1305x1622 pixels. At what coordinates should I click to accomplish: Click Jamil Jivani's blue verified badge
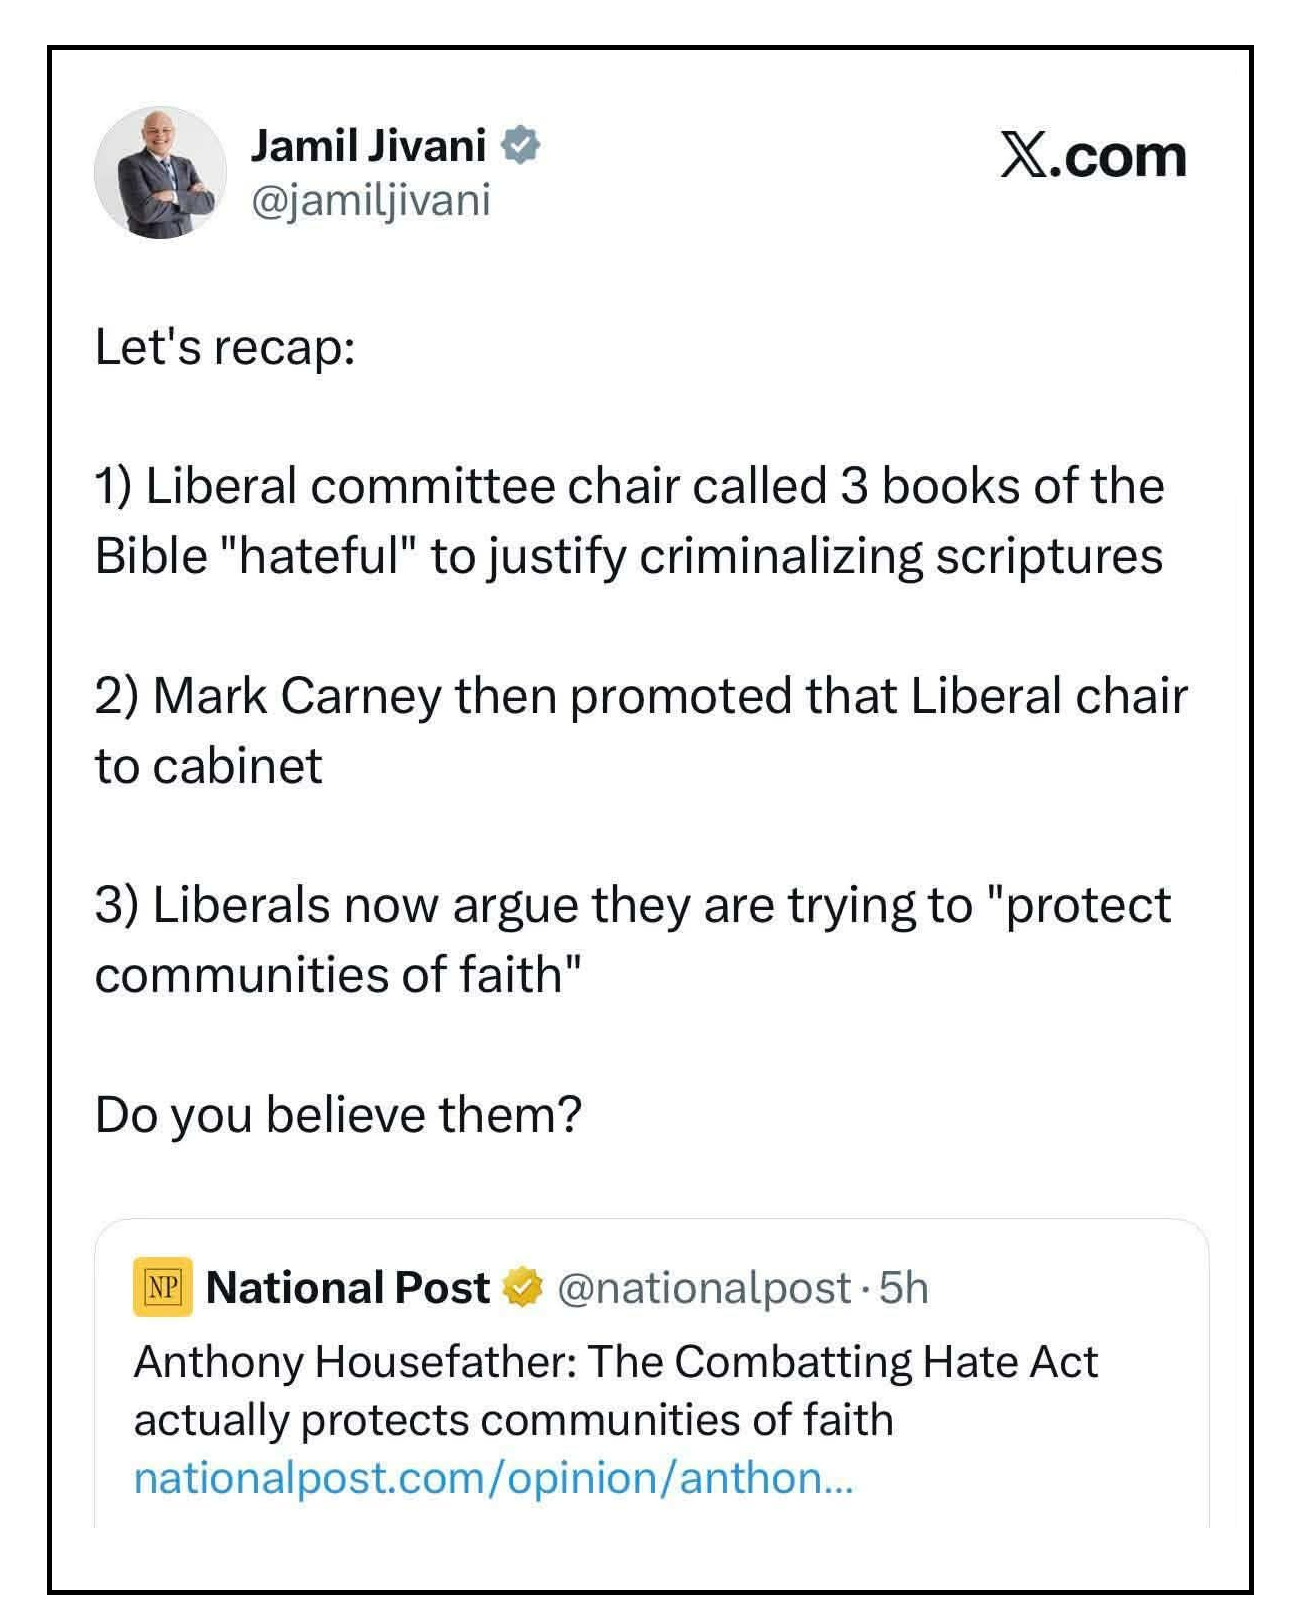point(520,146)
